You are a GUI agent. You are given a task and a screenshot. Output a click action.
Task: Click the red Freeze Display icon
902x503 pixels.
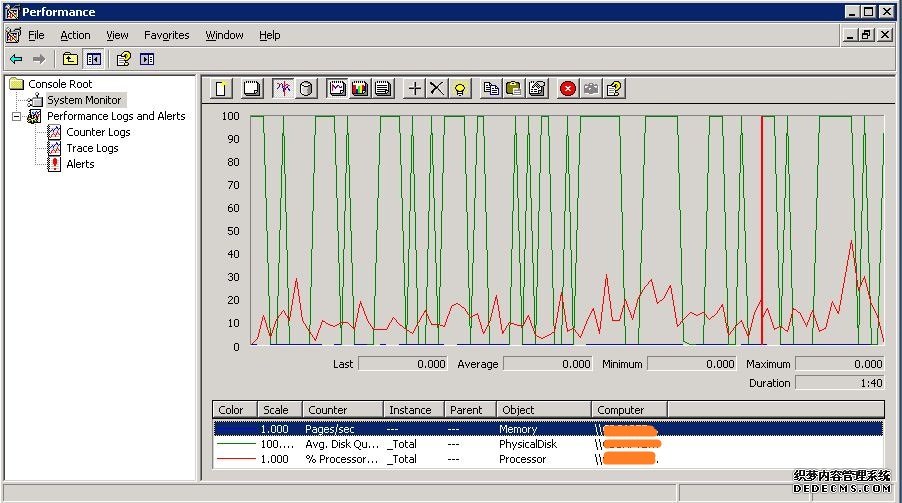pyautogui.click(x=568, y=89)
